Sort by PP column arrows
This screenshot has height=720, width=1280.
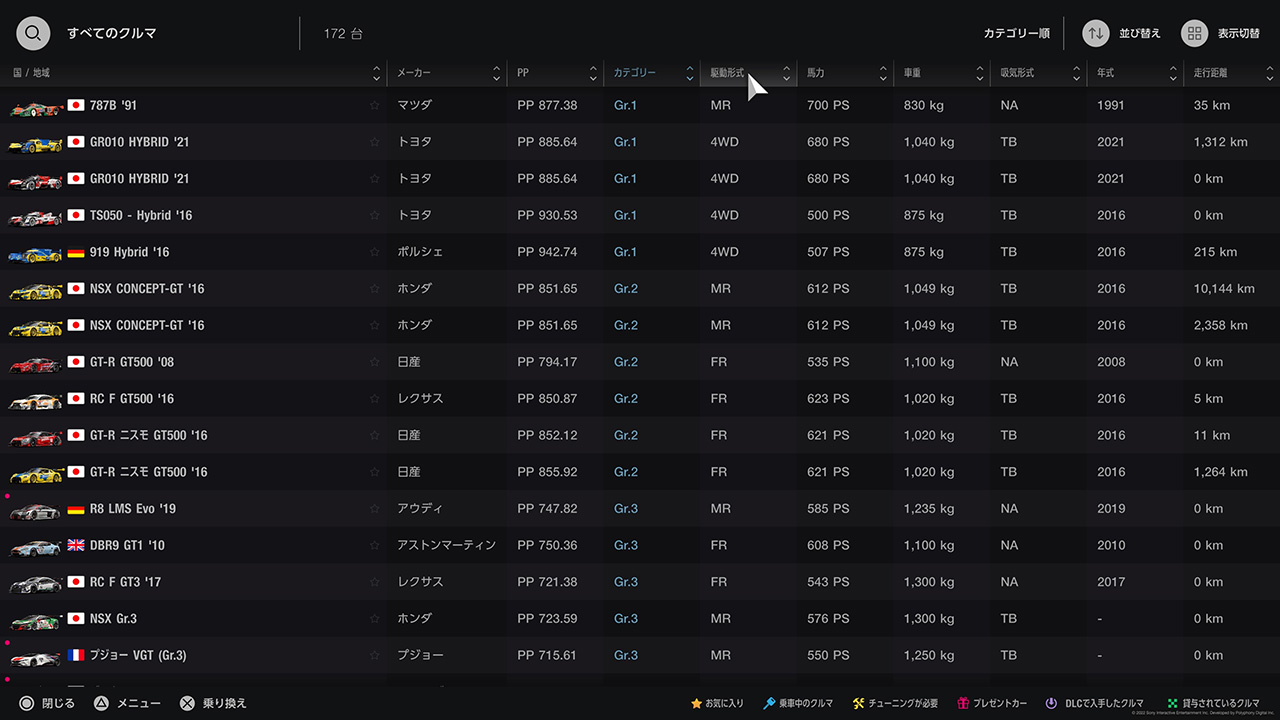593,73
